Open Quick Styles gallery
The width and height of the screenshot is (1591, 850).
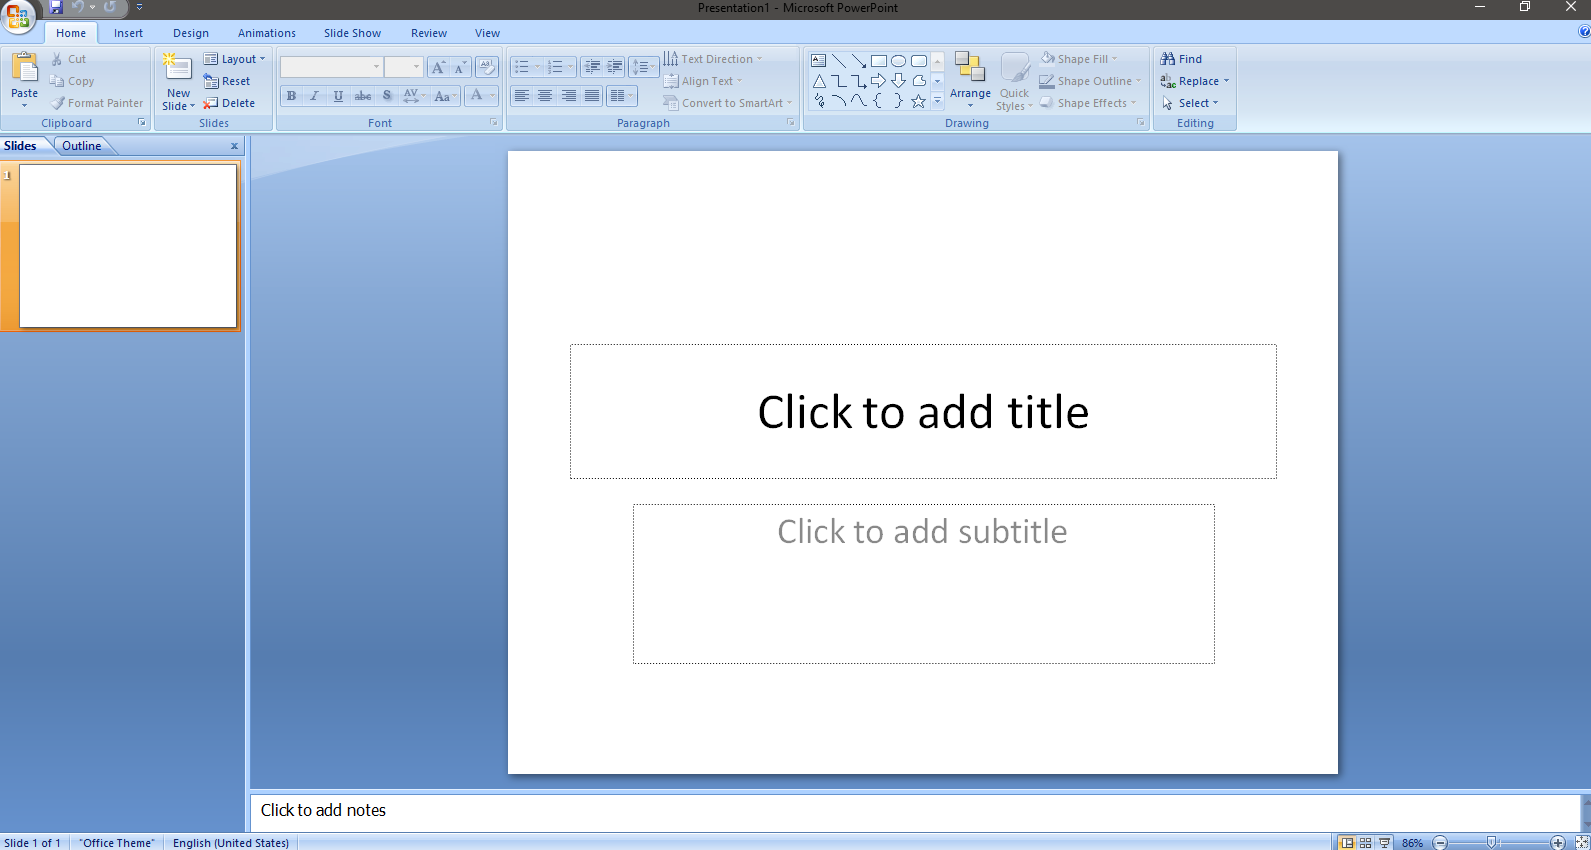[1014, 80]
